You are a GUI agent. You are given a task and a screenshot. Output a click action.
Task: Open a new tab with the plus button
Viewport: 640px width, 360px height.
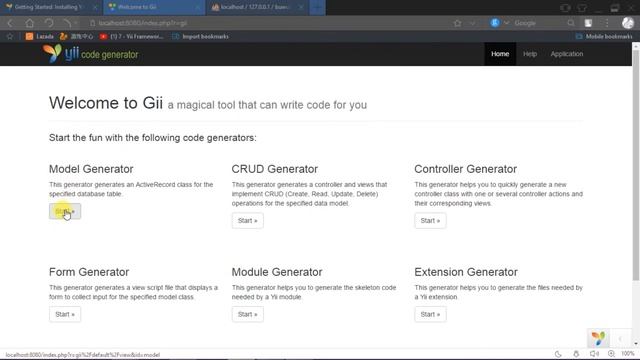point(317,7)
